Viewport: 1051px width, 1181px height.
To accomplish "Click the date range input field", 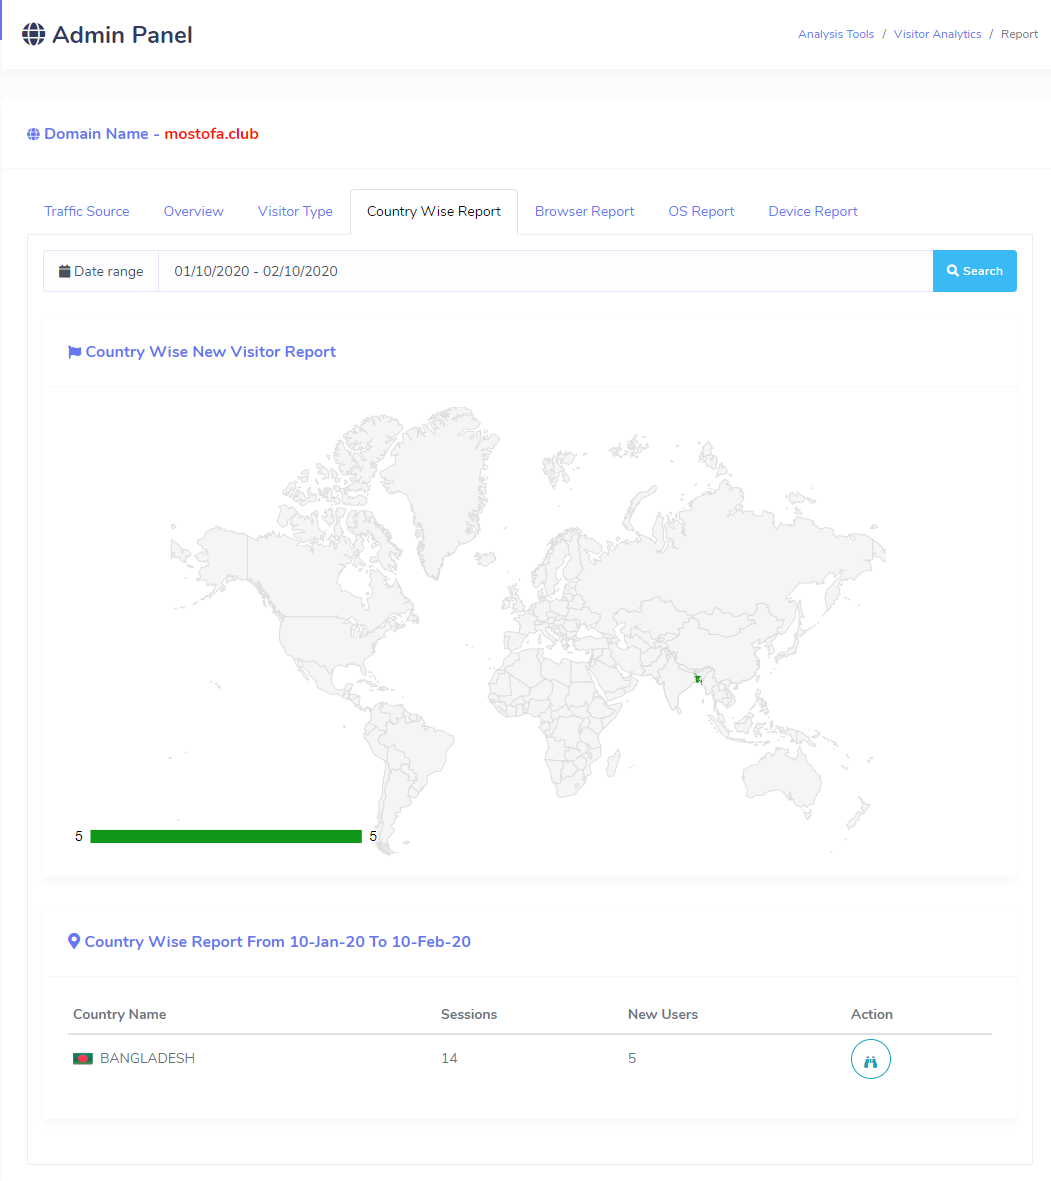I will 545,271.
